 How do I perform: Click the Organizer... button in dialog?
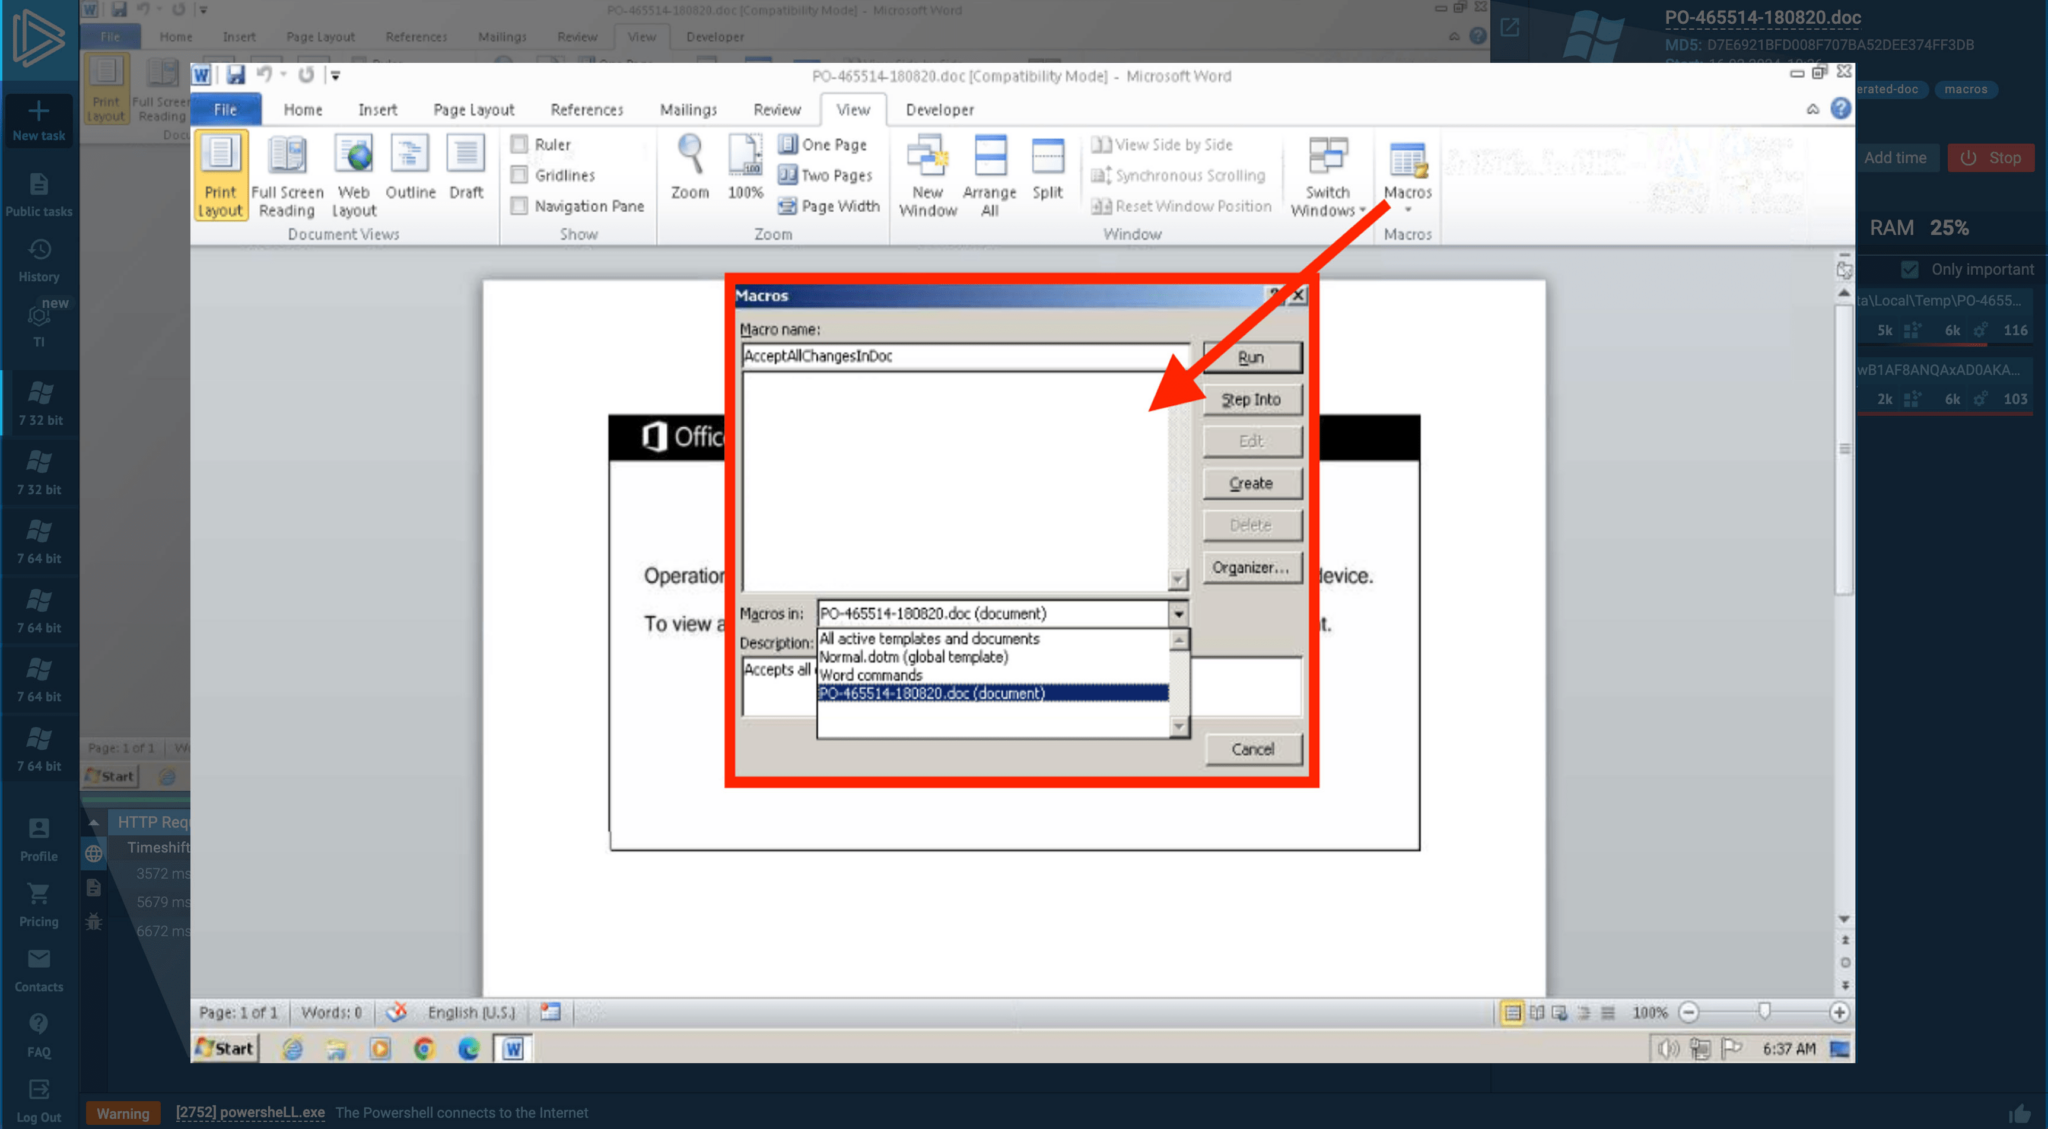(x=1251, y=567)
